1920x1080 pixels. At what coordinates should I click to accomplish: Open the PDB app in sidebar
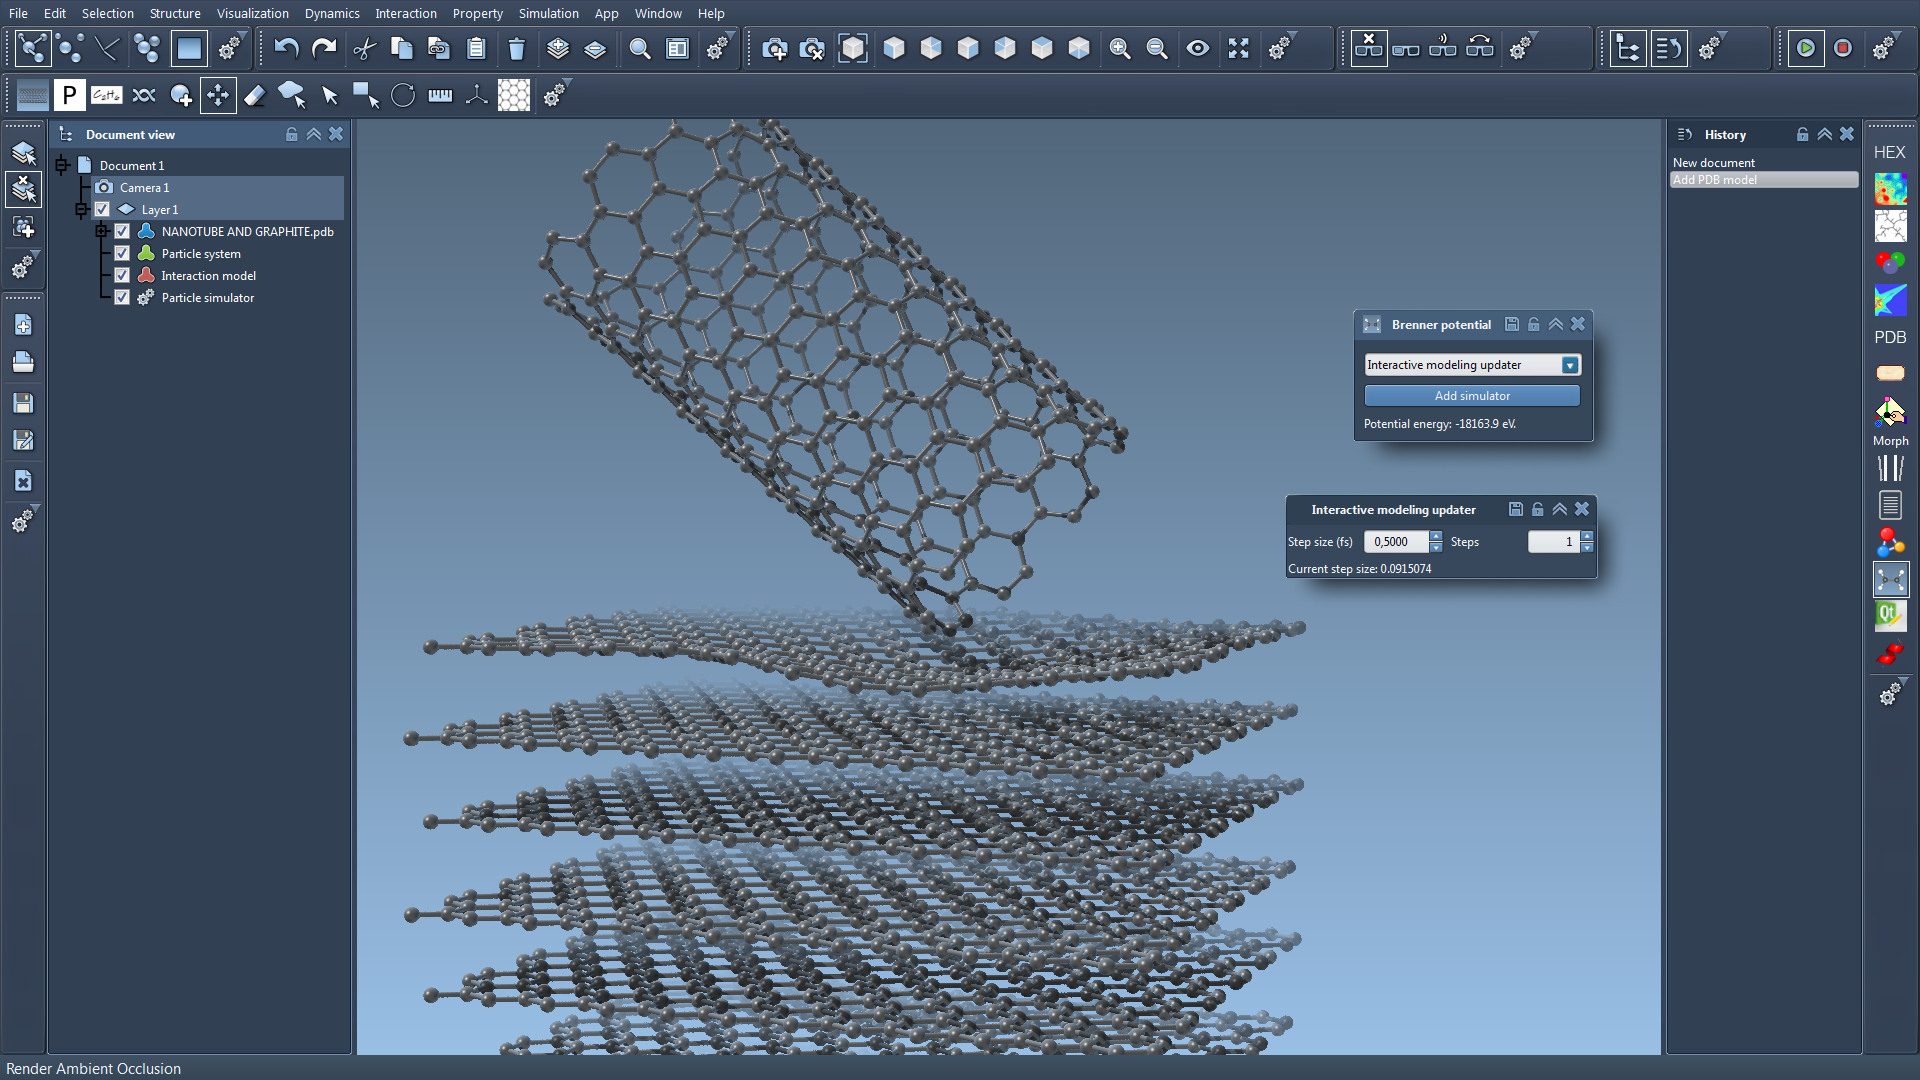[x=1889, y=337]
